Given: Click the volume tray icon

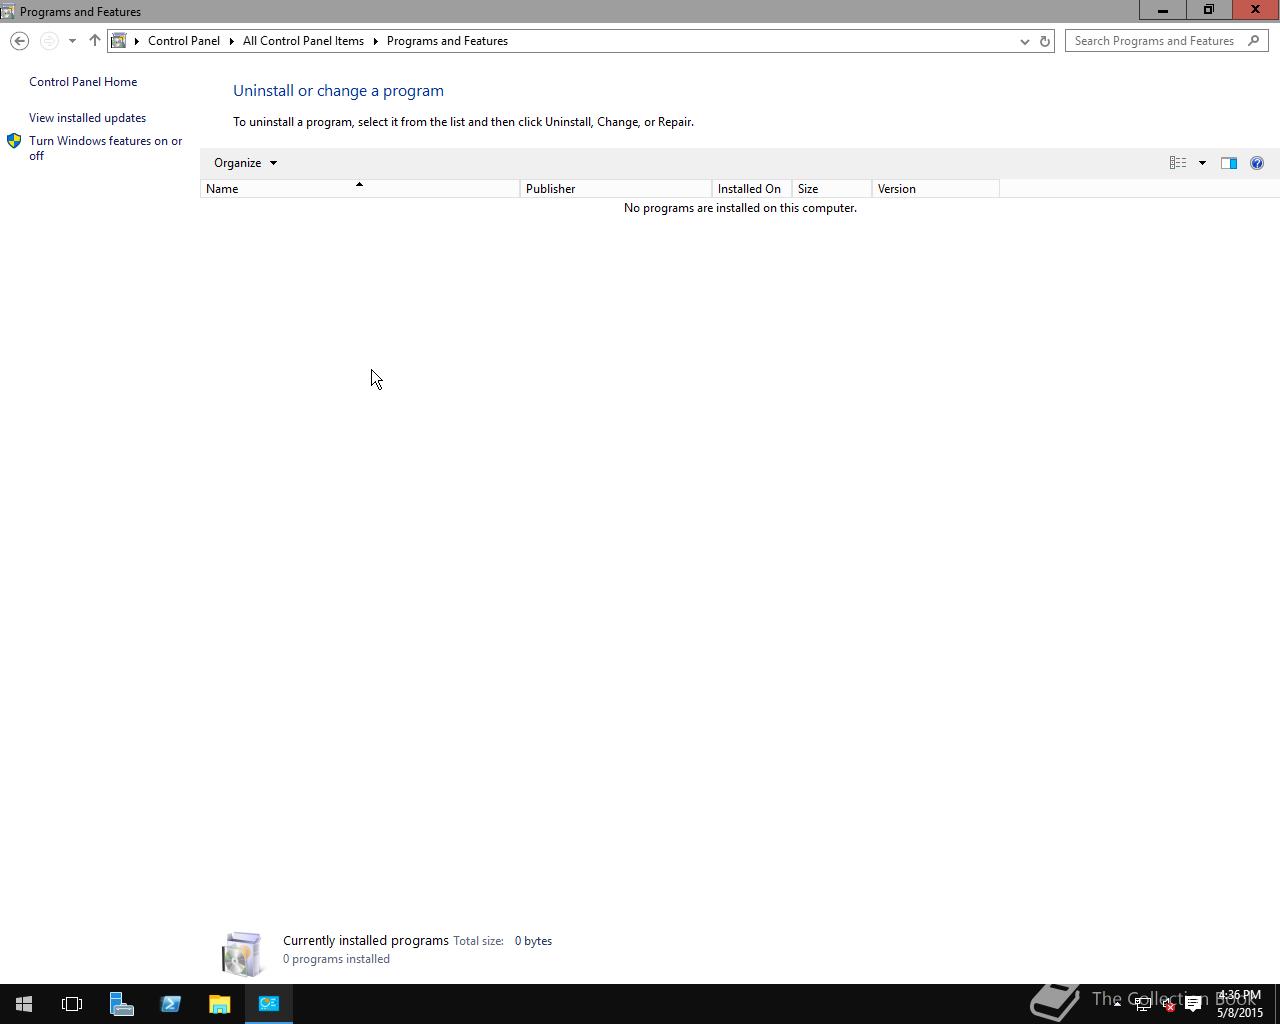Looking at the screenshot, I should tap(1167, 1004).
